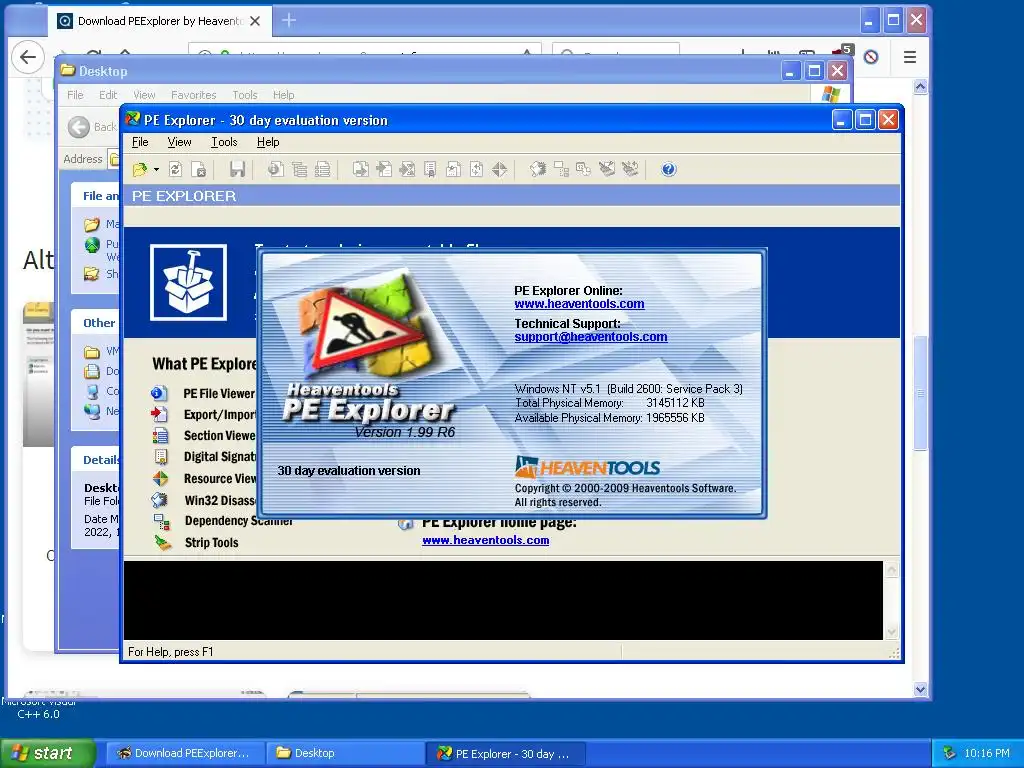Click the PE Explorer toolbox logo image
Image resolution: width=1024 pixels, height=768 pixels.
(188, 282)
